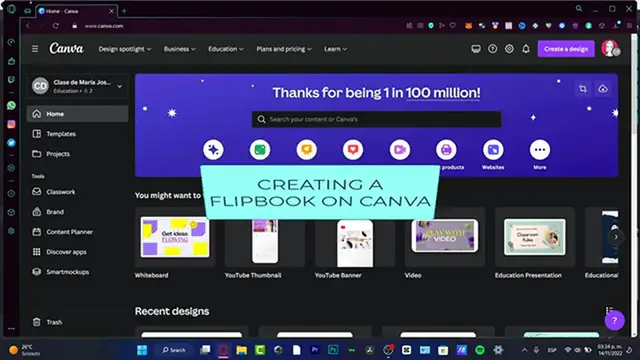
Task: Open the Windows Start menu
Action: tap(142, 350)
